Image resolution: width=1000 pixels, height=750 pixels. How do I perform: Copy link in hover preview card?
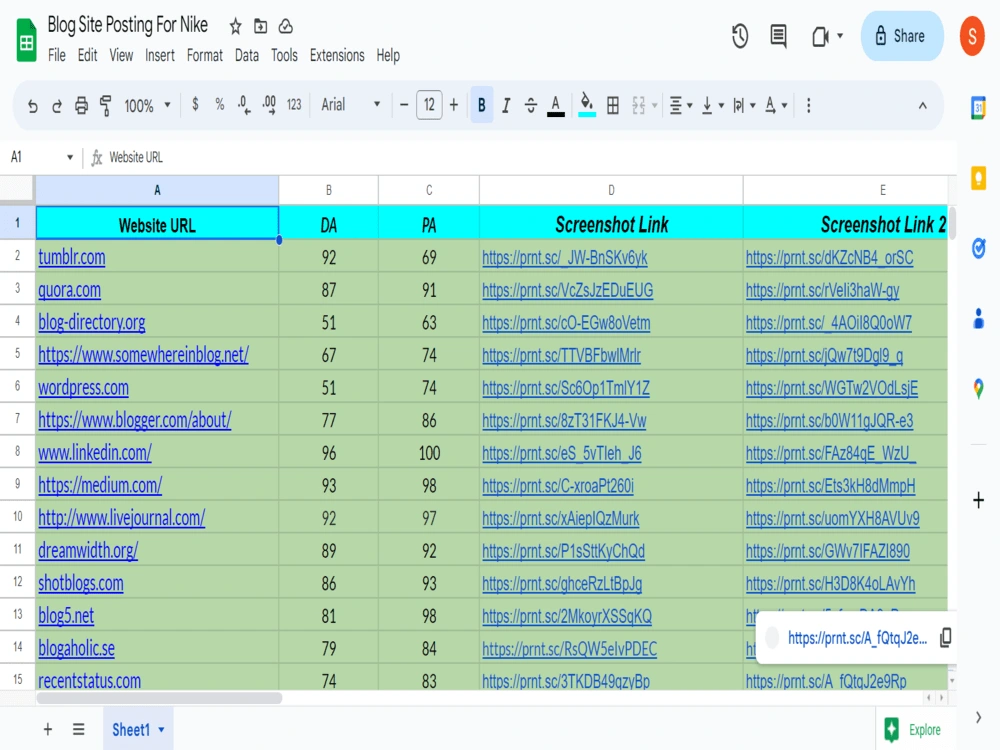coord(945,637)
